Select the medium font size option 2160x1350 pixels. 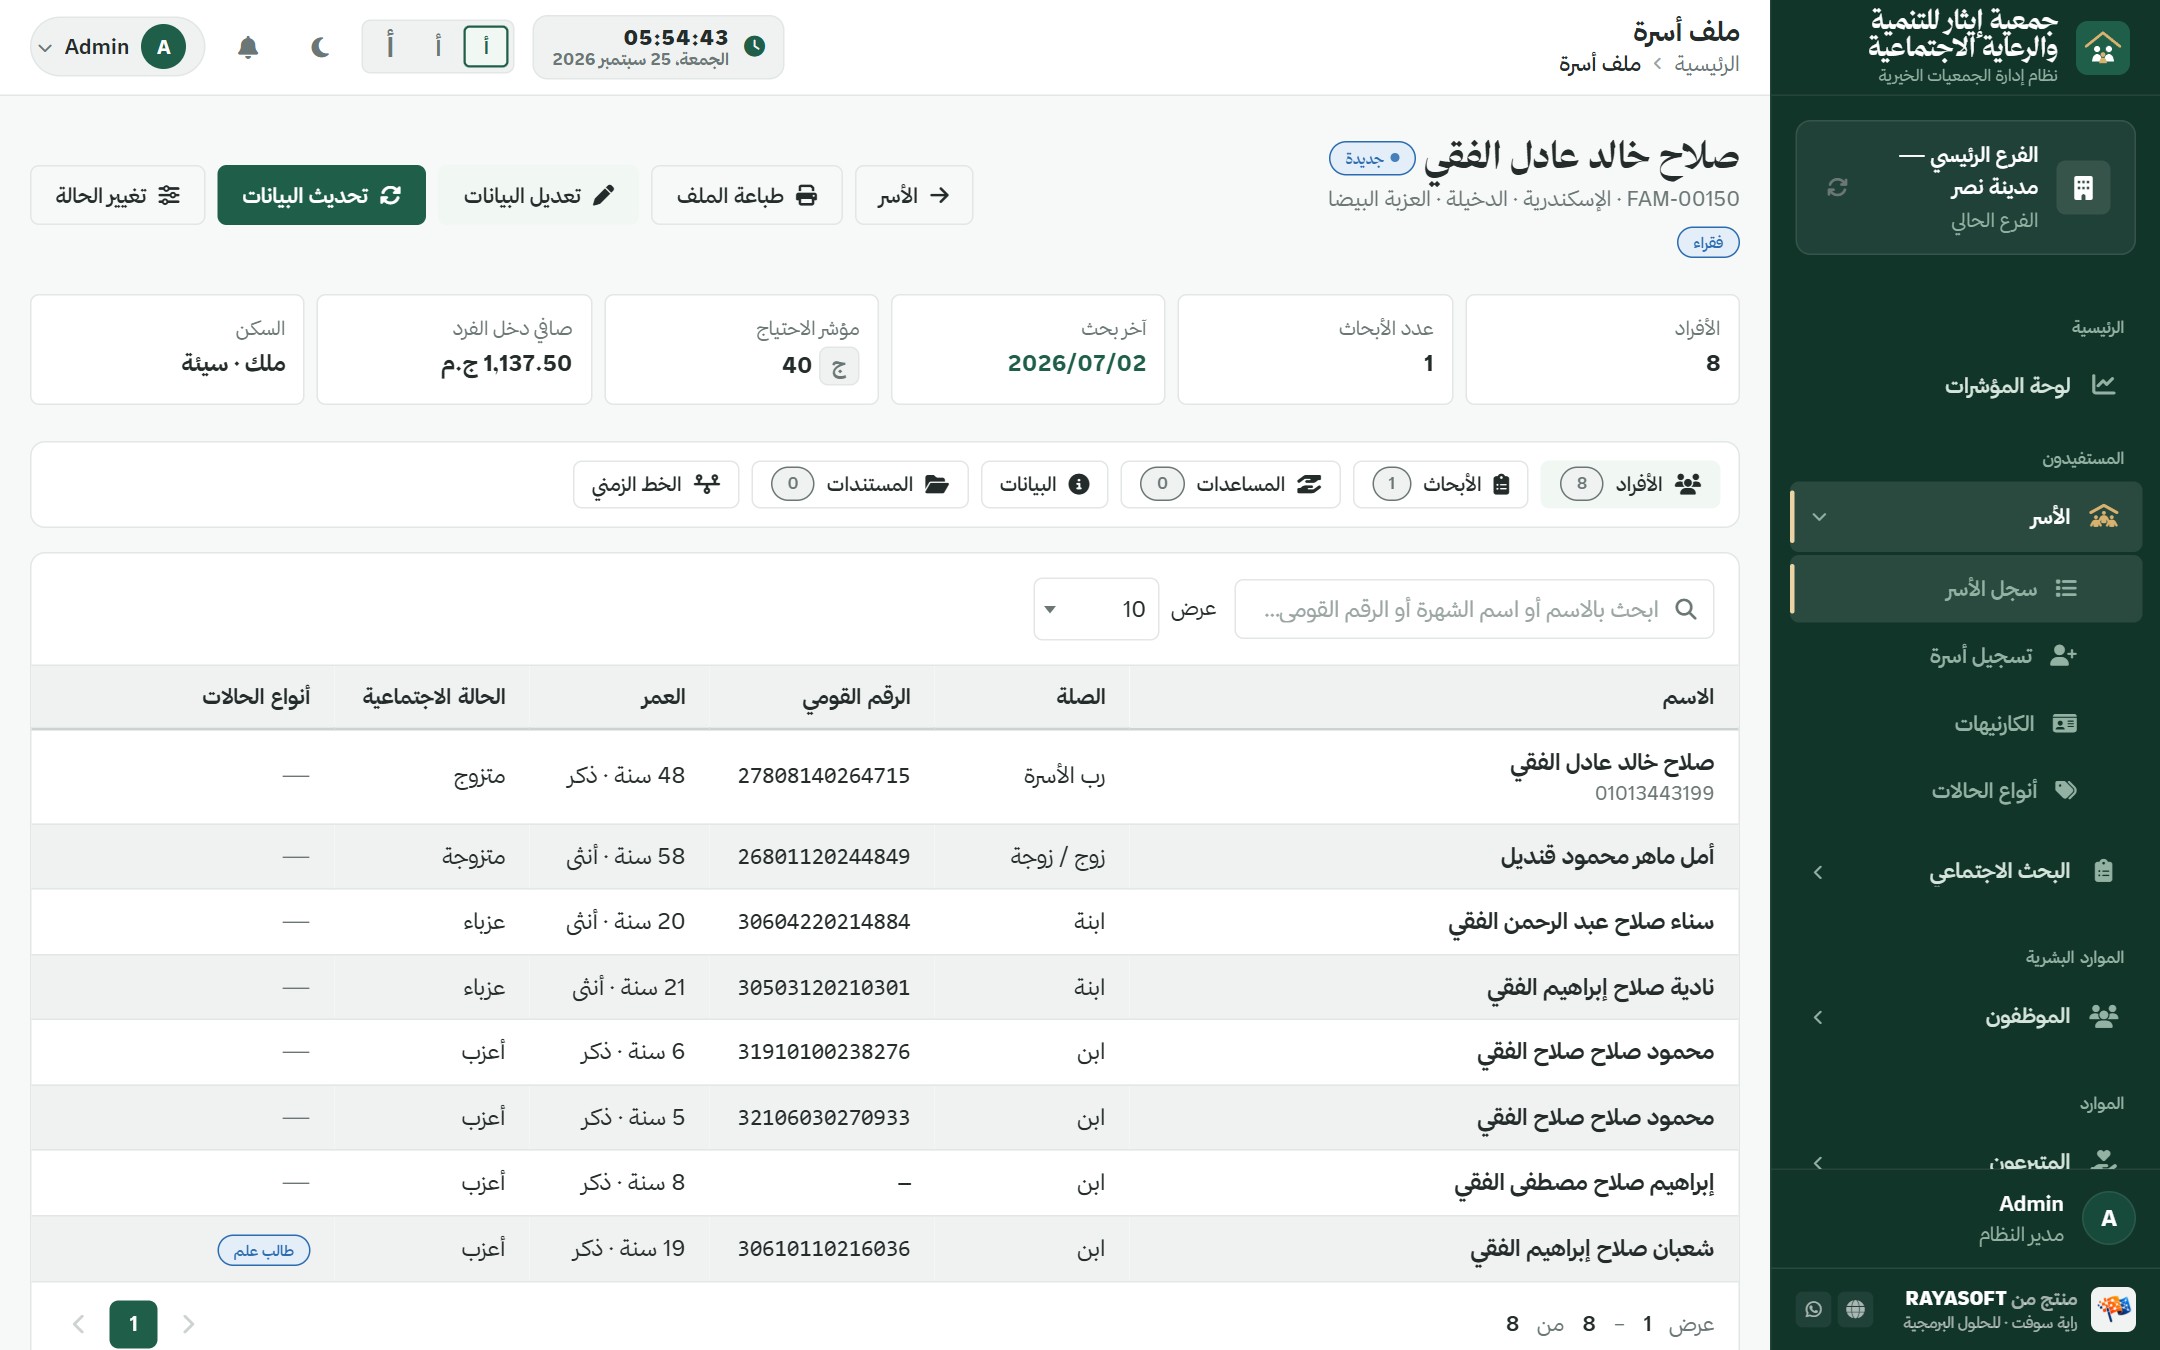(x=438, y=46)
